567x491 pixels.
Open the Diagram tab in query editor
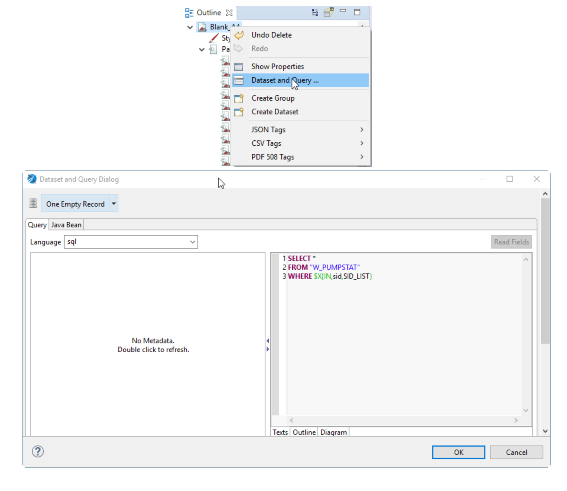coord(333,432)
